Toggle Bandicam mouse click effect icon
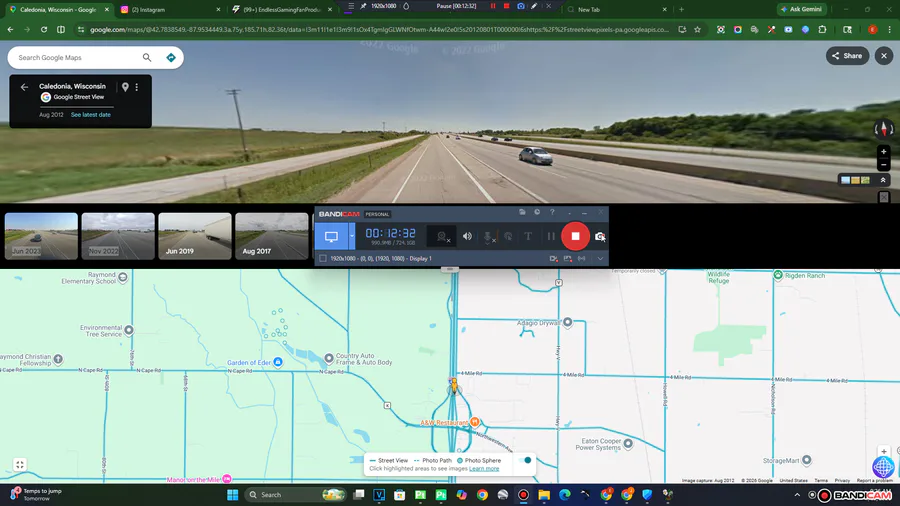Viewport: 900px width, 506px height. (508, 236)
